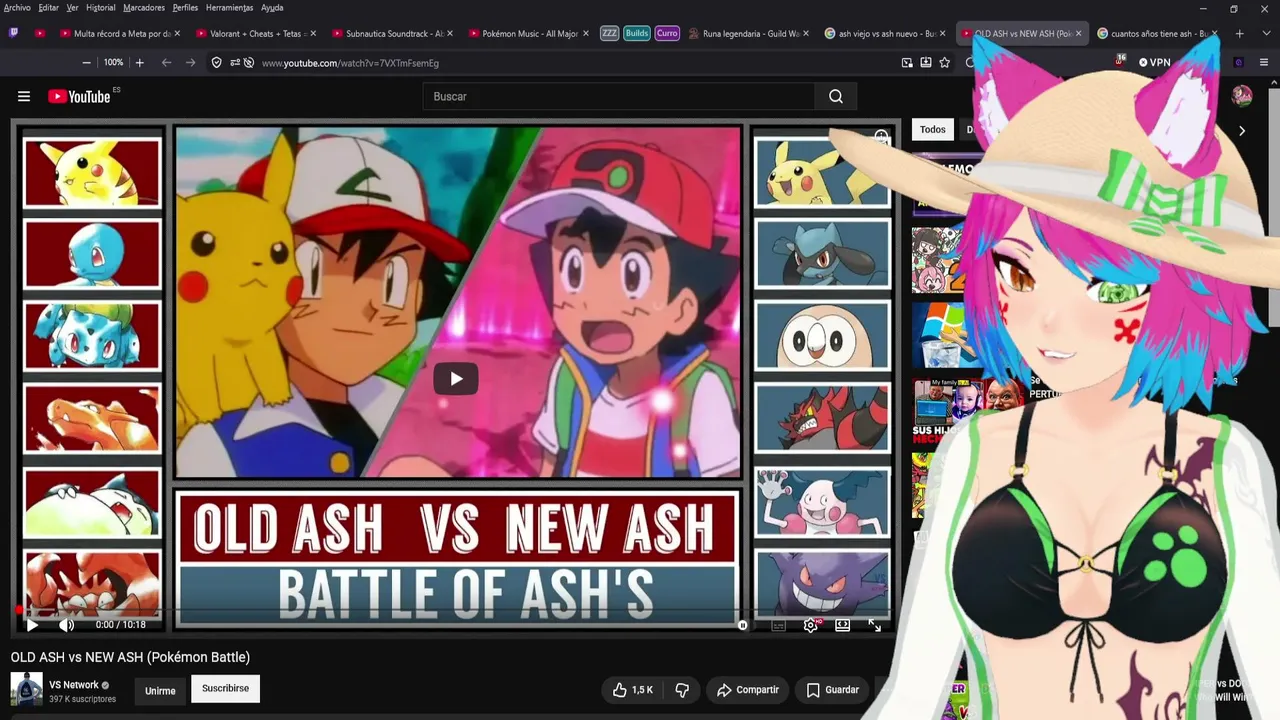This screenshot has height=720, width=1280.
Task: Switch to the ash viejo vs ash nuevo tab
Action: pos(885,33)
